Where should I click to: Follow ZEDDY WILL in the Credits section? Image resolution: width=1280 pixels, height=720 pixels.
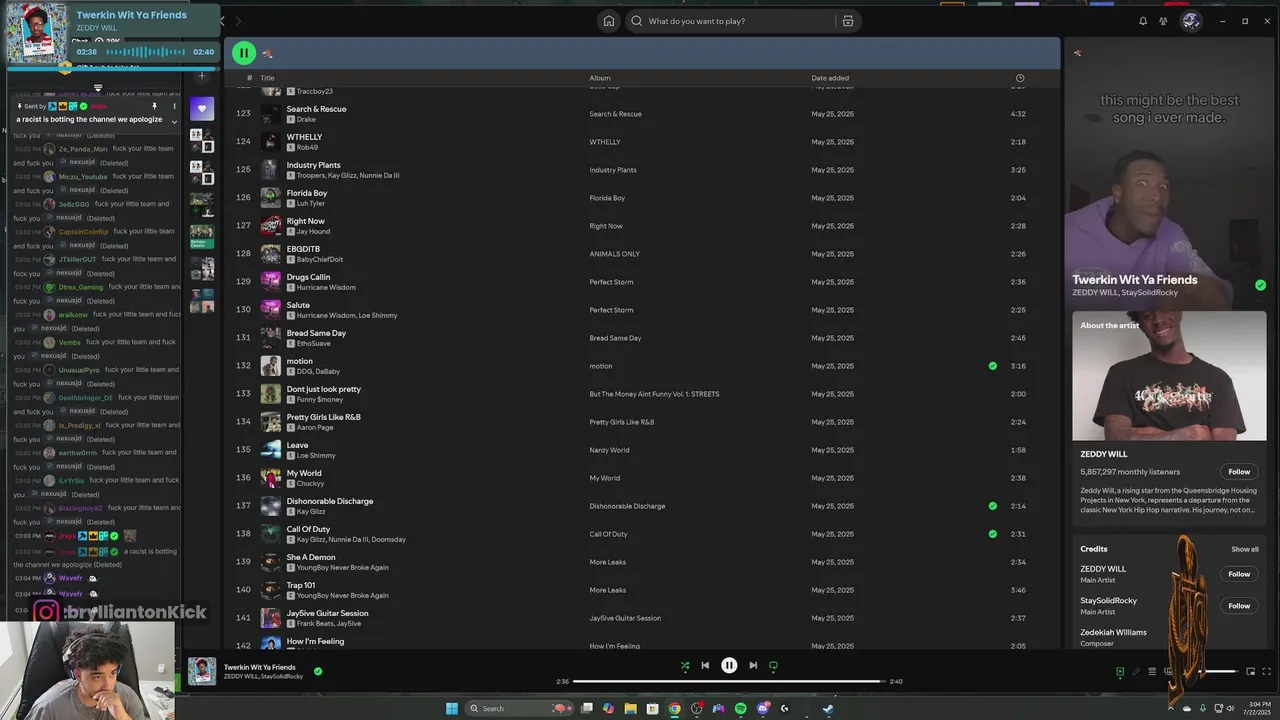click(x=1239, y=574)
